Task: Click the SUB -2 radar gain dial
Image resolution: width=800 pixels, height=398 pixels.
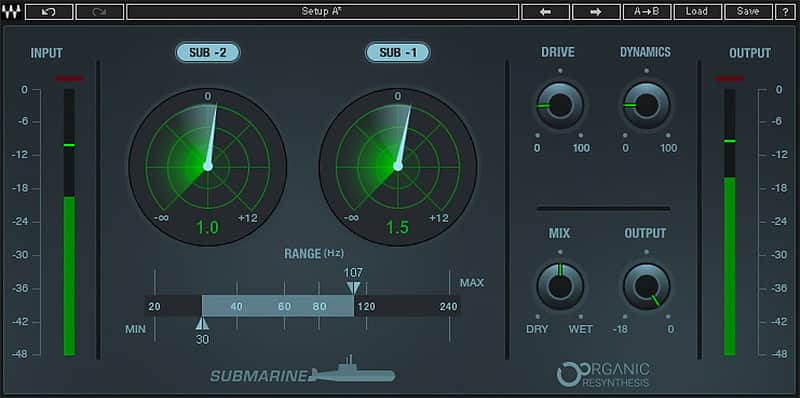Action: tap(208, 166)
